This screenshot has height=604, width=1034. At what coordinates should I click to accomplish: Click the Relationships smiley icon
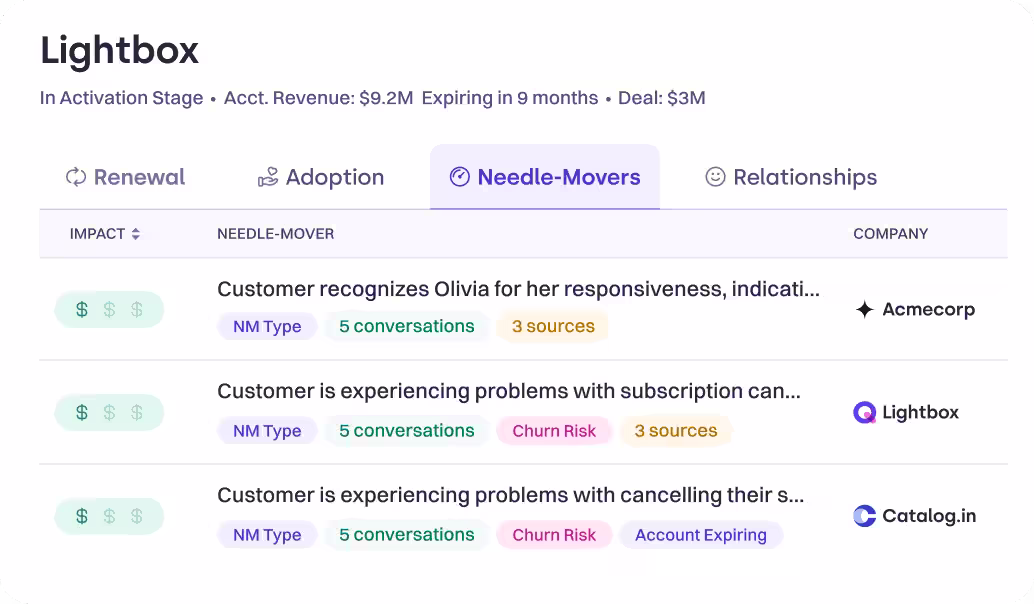[715, 177]
